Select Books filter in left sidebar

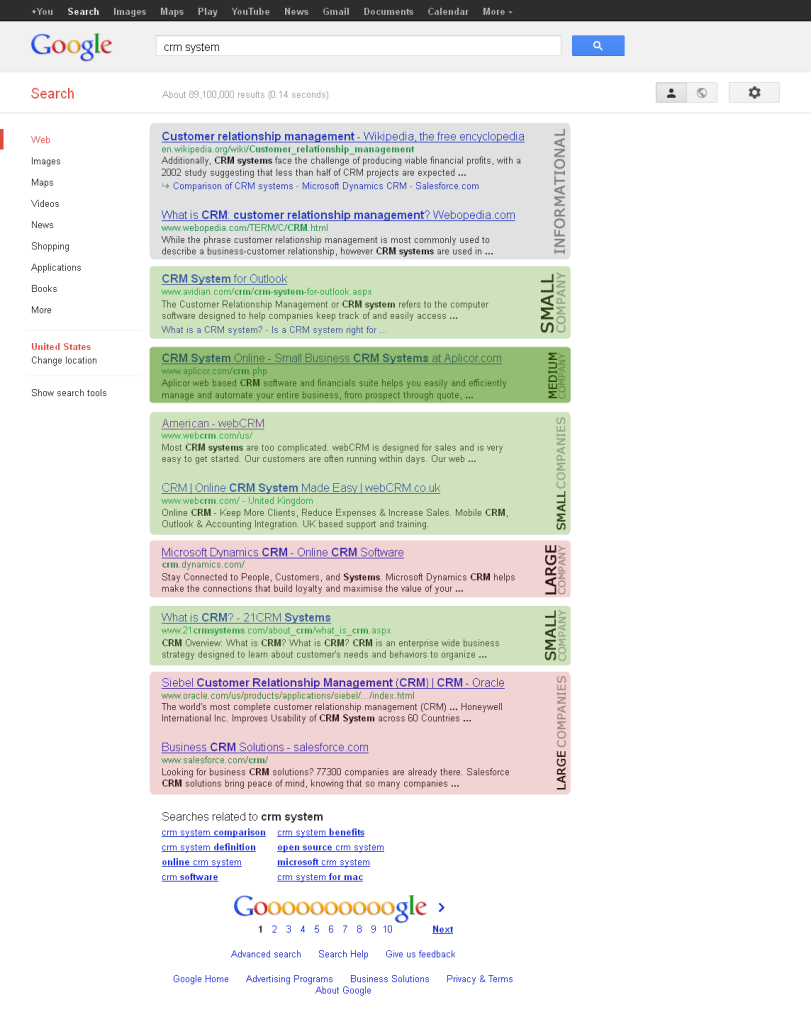tap(44, 289)
